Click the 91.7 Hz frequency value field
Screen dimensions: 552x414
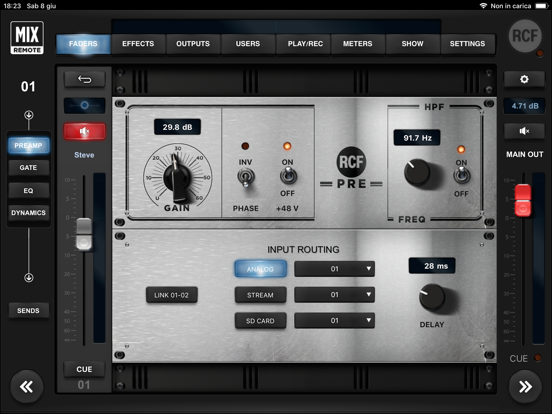click(x=417, y=138)
